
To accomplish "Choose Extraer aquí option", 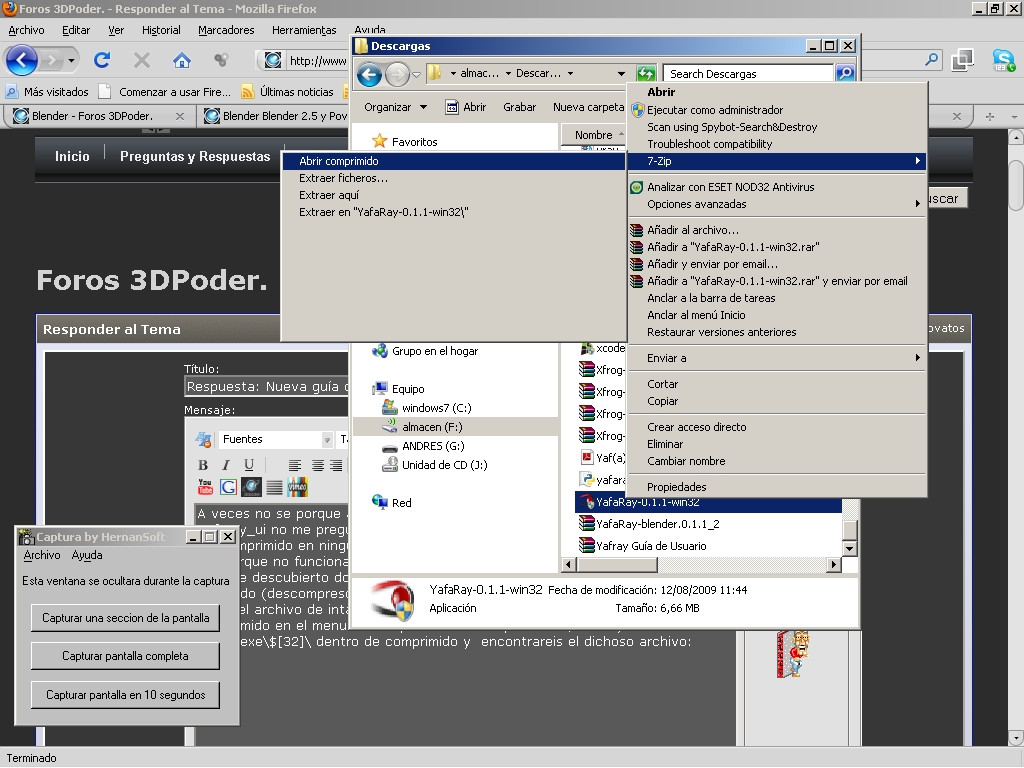I will [x=453, y=195].
